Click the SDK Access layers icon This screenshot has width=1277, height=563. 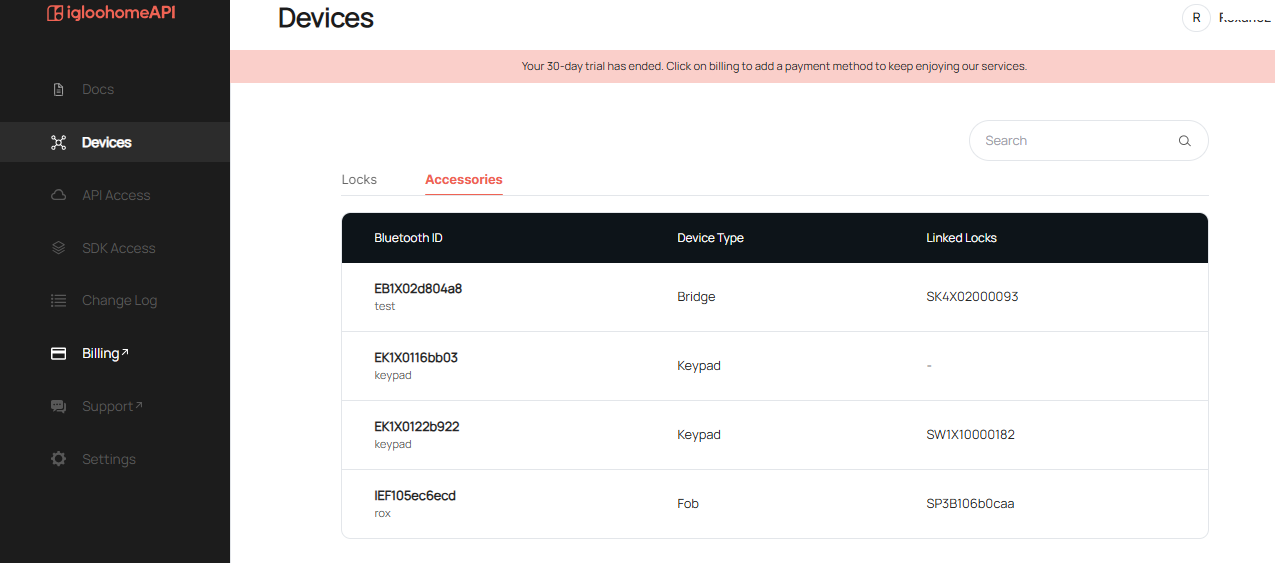(x=58, y=248)
